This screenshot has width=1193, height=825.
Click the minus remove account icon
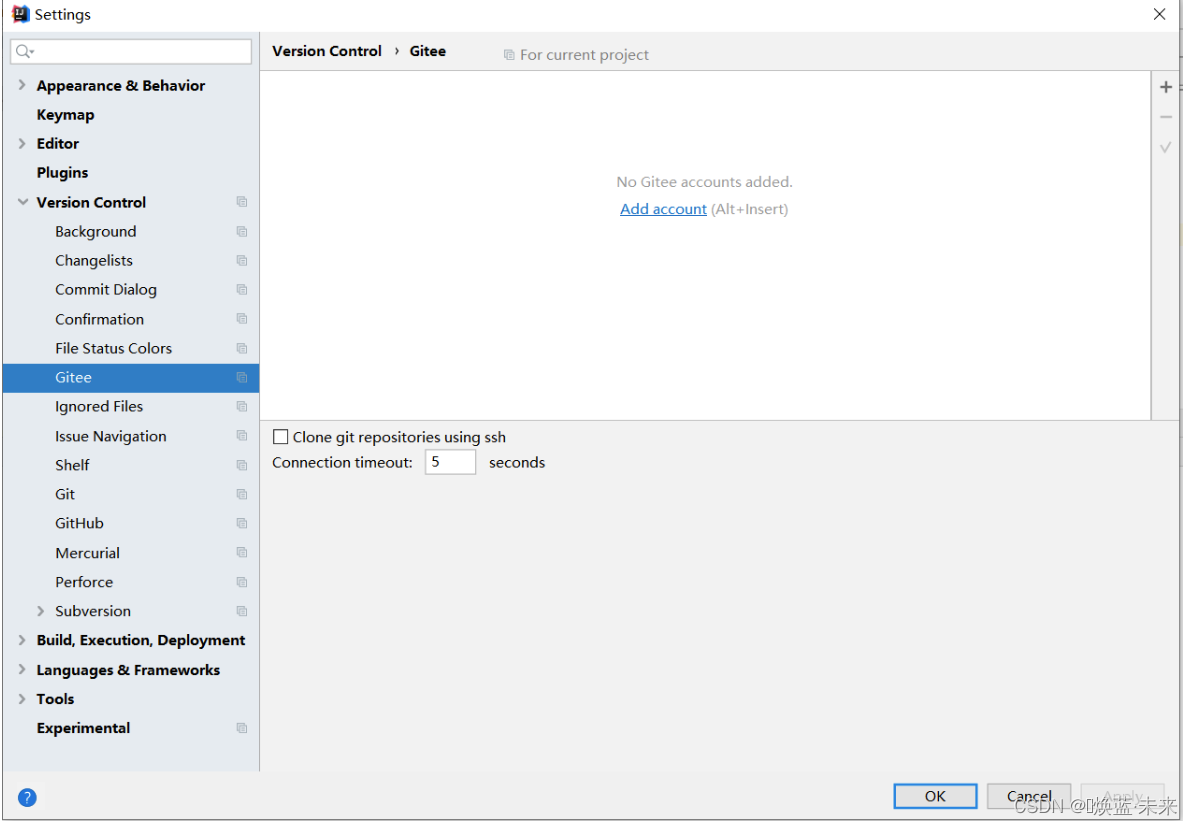point(1165,117)
